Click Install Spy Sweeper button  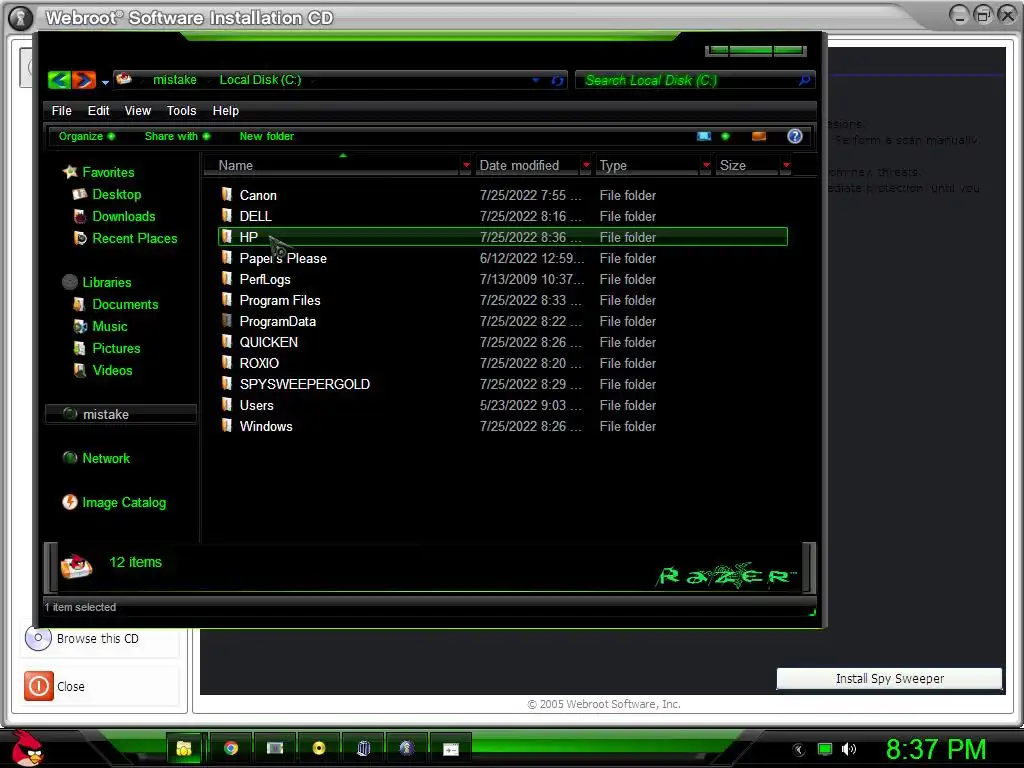[x=889, y=679]
